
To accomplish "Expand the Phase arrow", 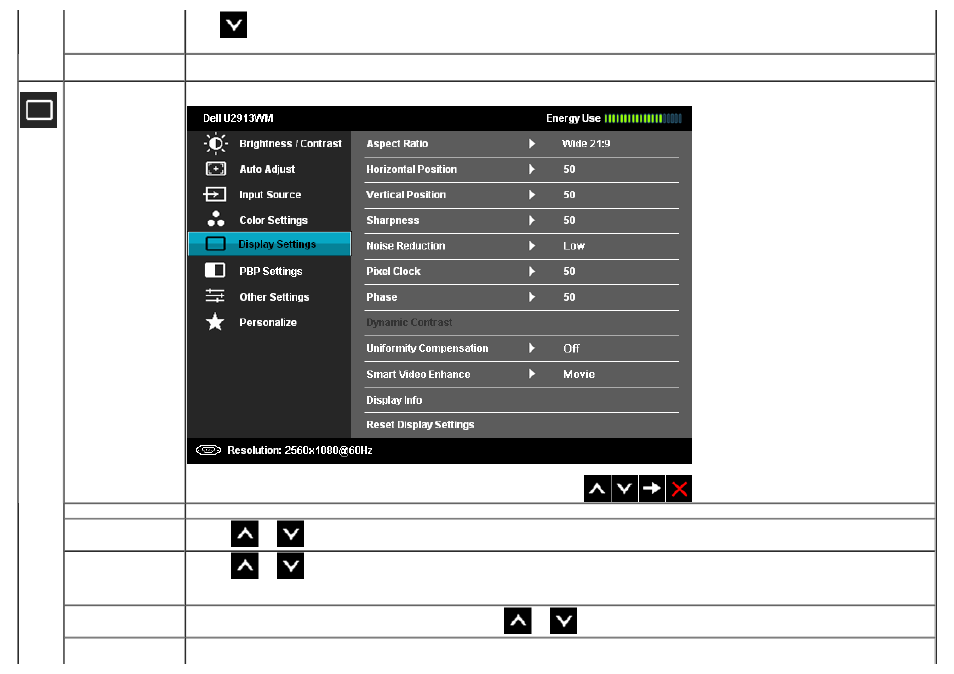I will [532, 297].
